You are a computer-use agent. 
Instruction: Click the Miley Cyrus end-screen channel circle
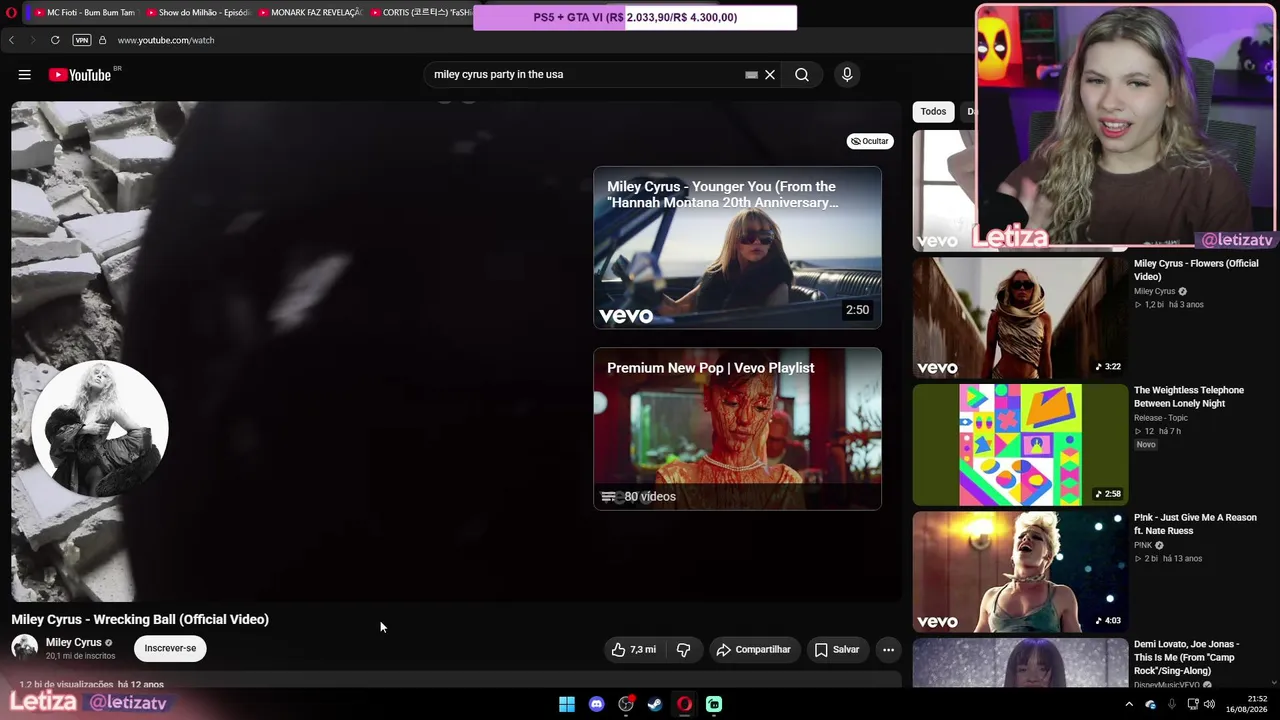100,429
